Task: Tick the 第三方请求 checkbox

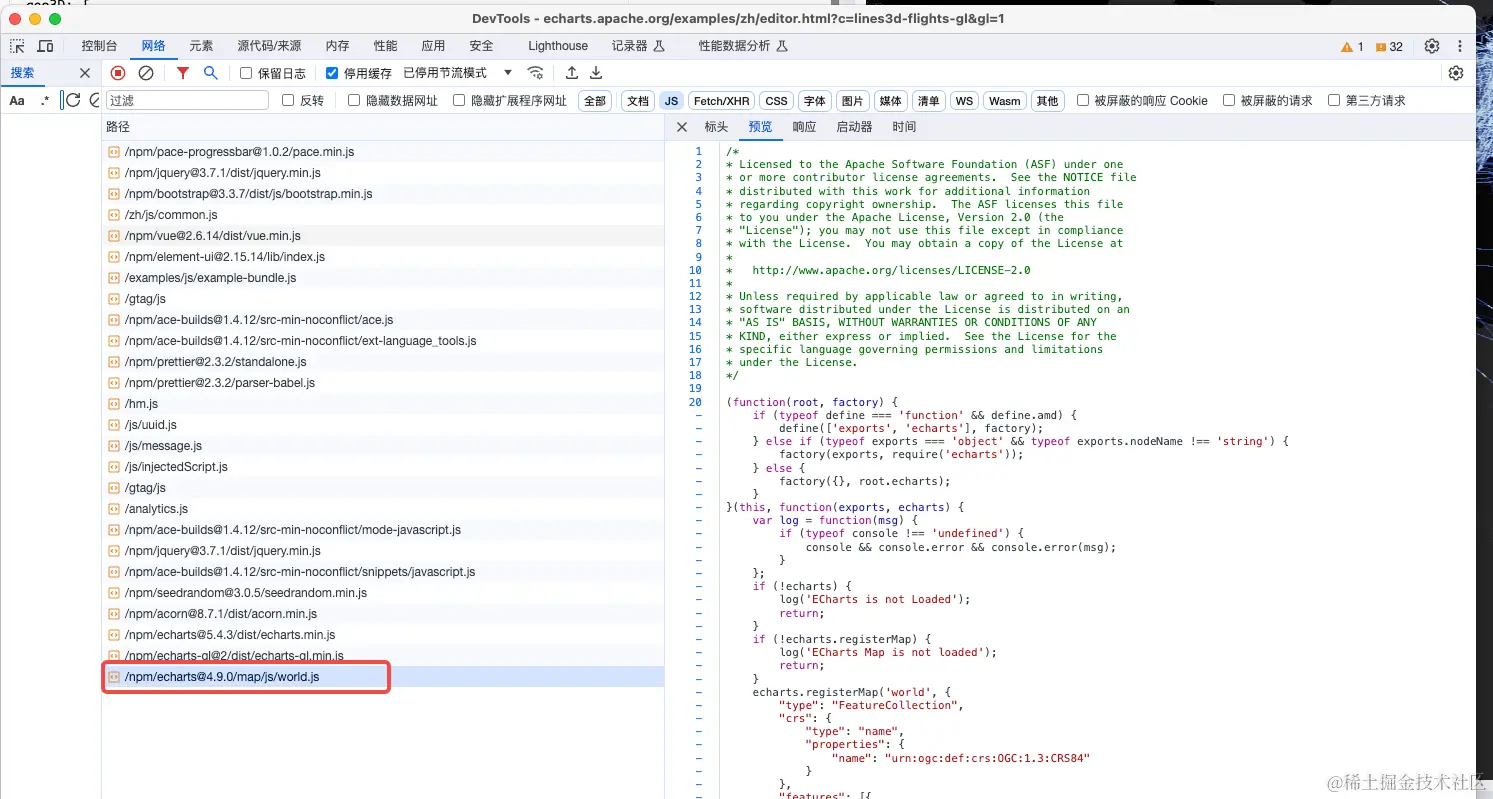Action: 1334,100
